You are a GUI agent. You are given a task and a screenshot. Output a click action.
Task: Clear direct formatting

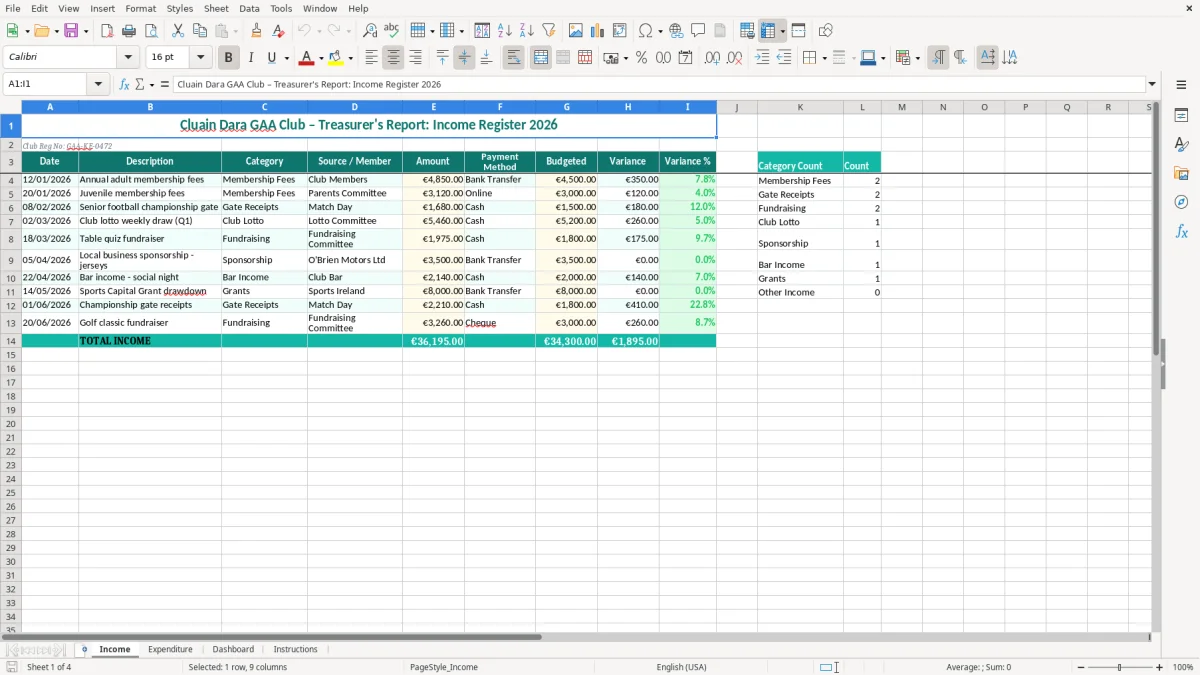click(x=279, y=31)
